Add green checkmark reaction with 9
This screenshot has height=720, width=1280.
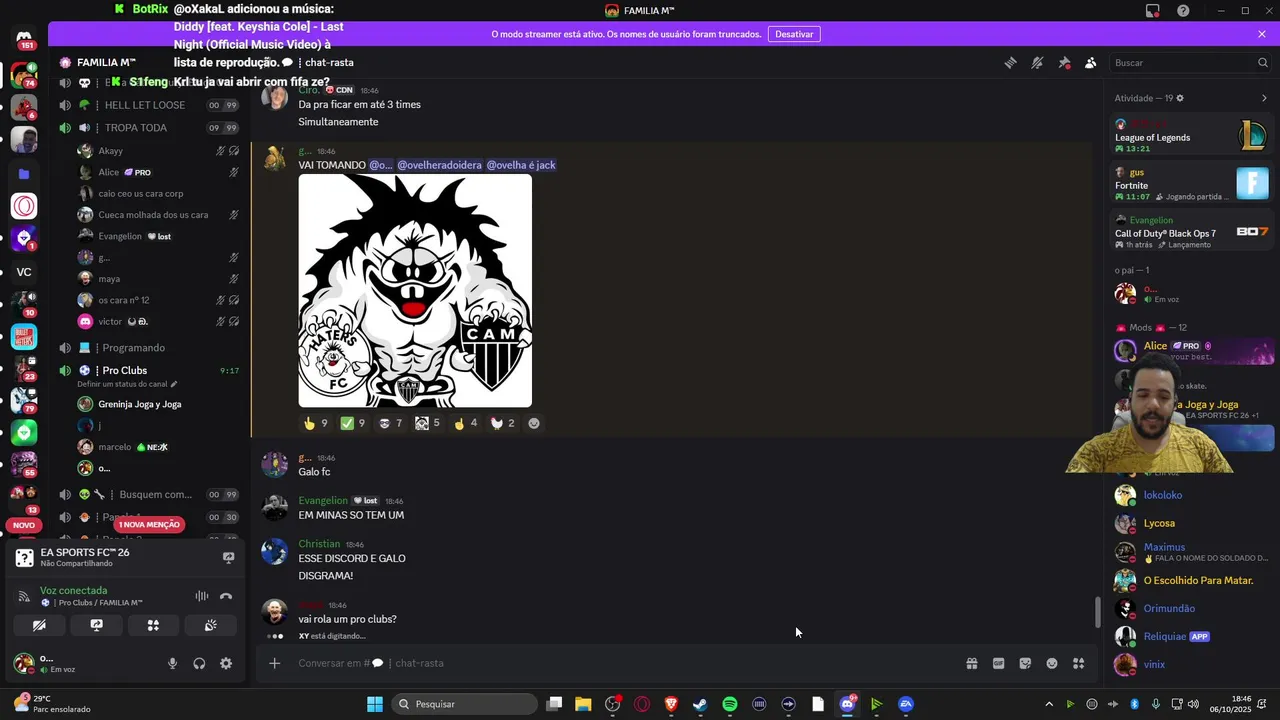[353, 423]
